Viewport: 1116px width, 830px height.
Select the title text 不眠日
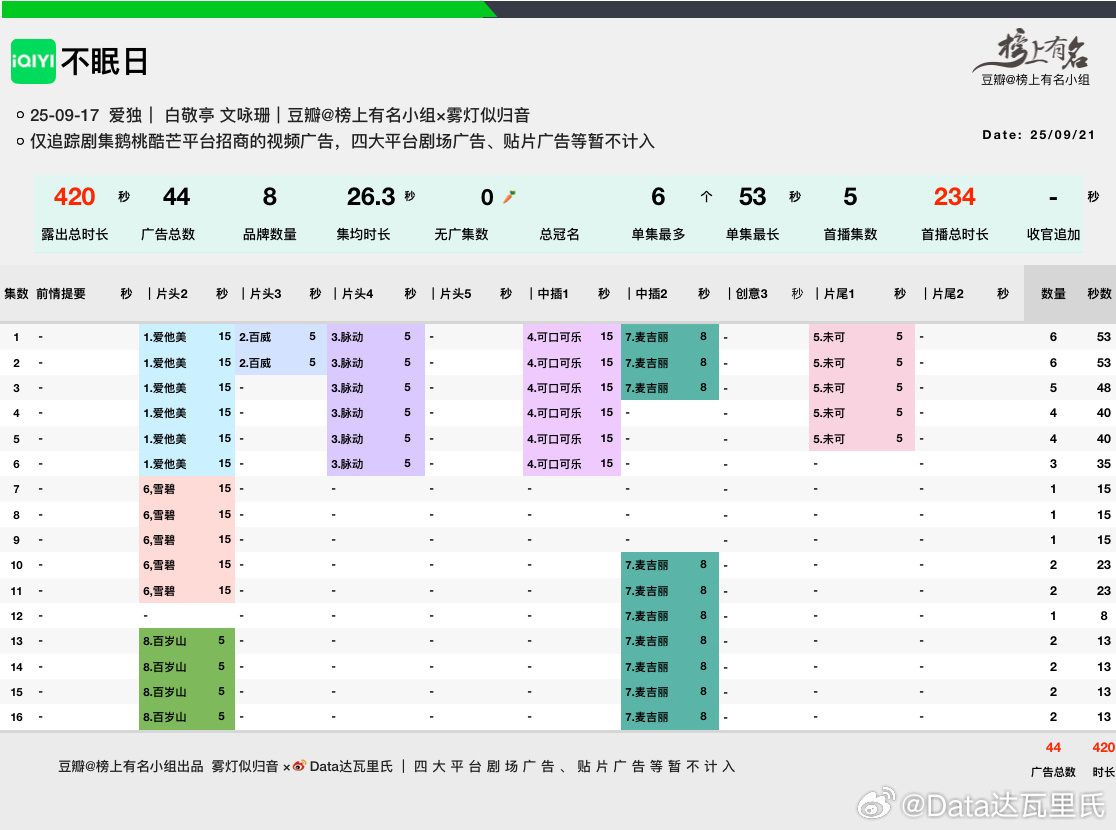(x=105, y=62)
